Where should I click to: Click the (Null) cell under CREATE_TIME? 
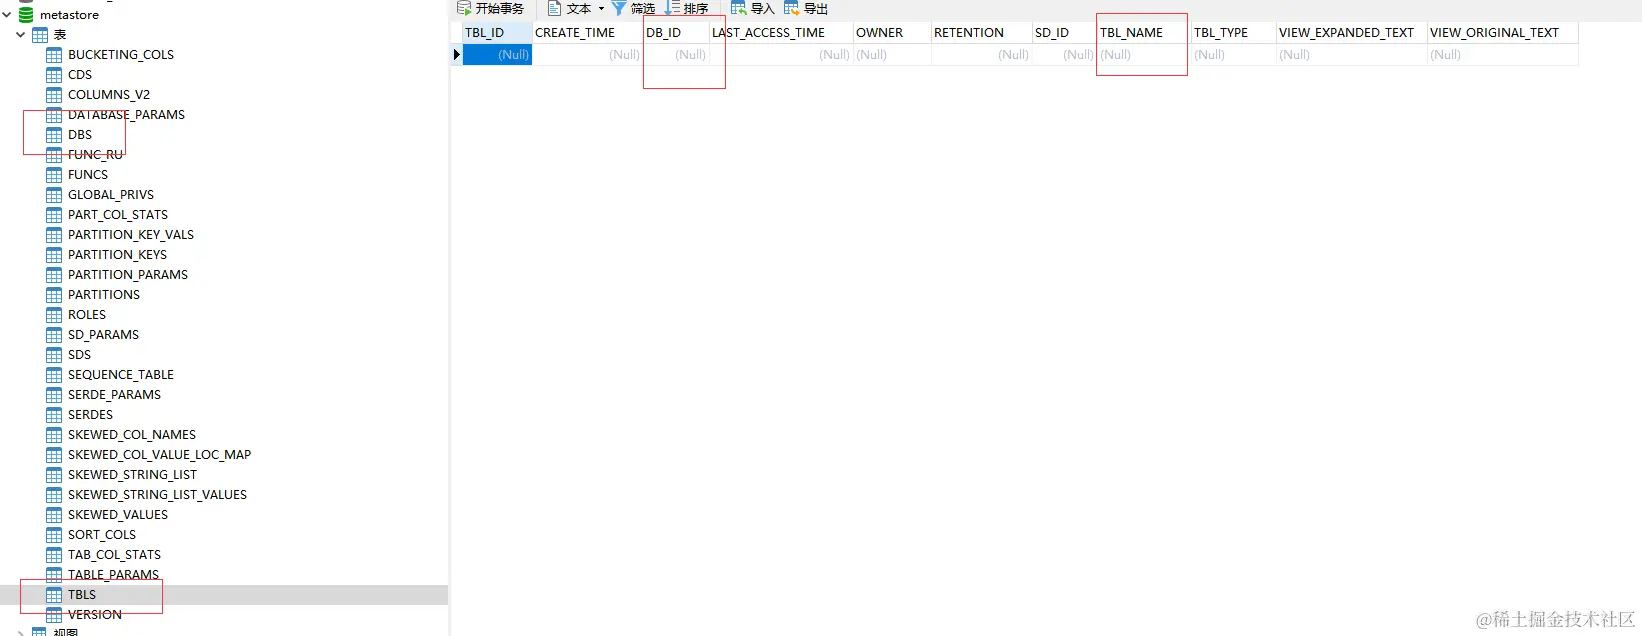coord(587,55)
